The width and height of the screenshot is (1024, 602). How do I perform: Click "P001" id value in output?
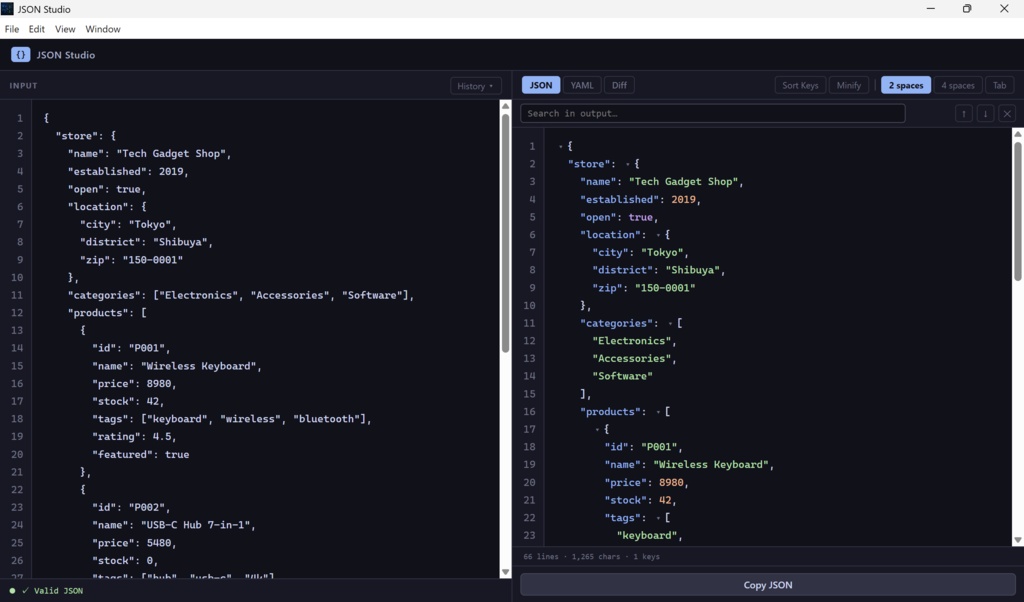coord(659,447)
